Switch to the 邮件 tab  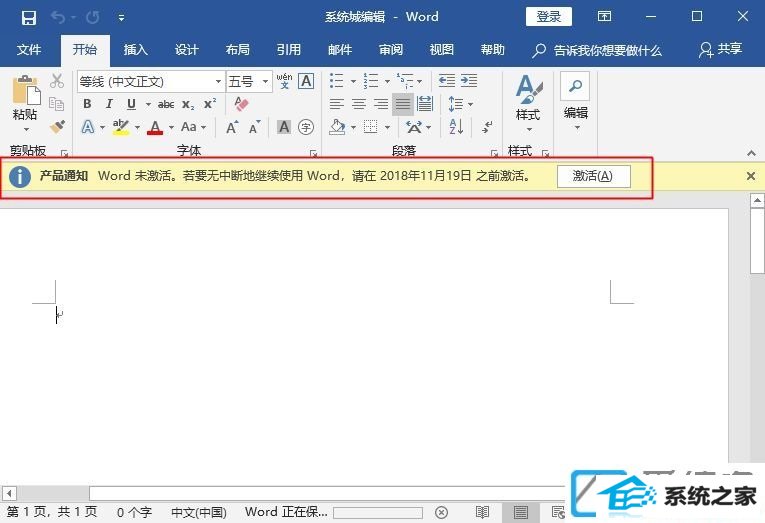pyautogui.click(x=340, y=50)
